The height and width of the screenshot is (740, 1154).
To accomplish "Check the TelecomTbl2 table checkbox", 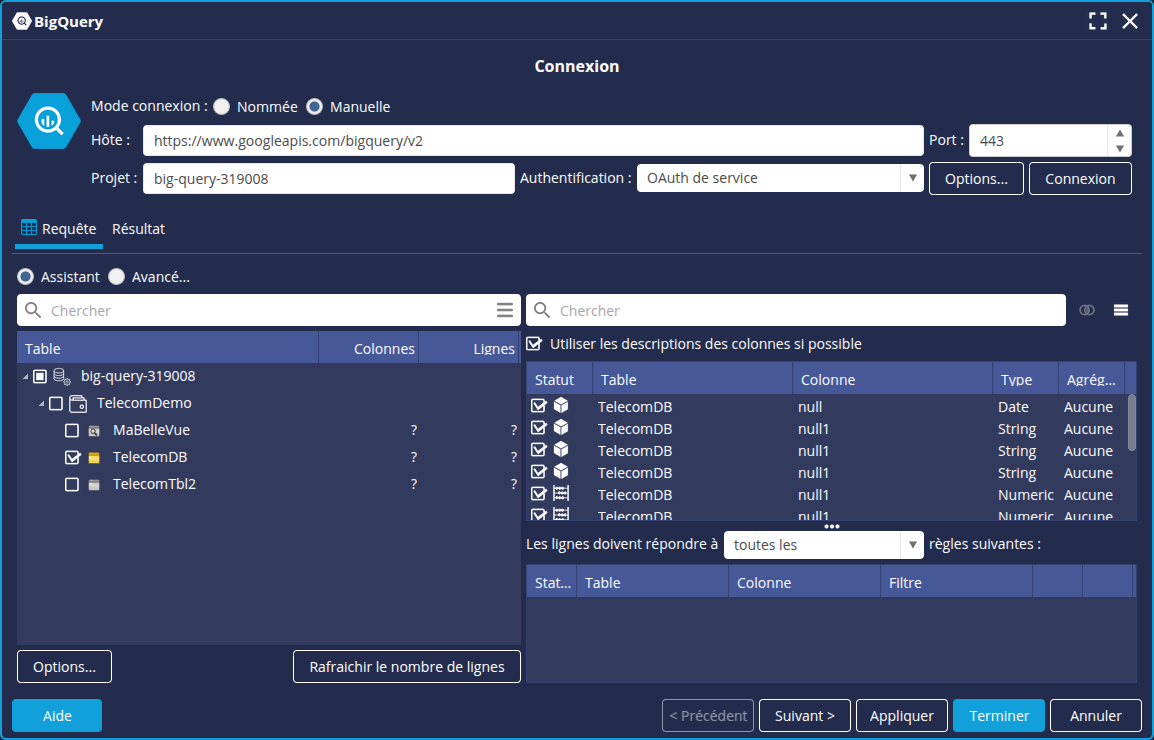I will tap(72, 484).
